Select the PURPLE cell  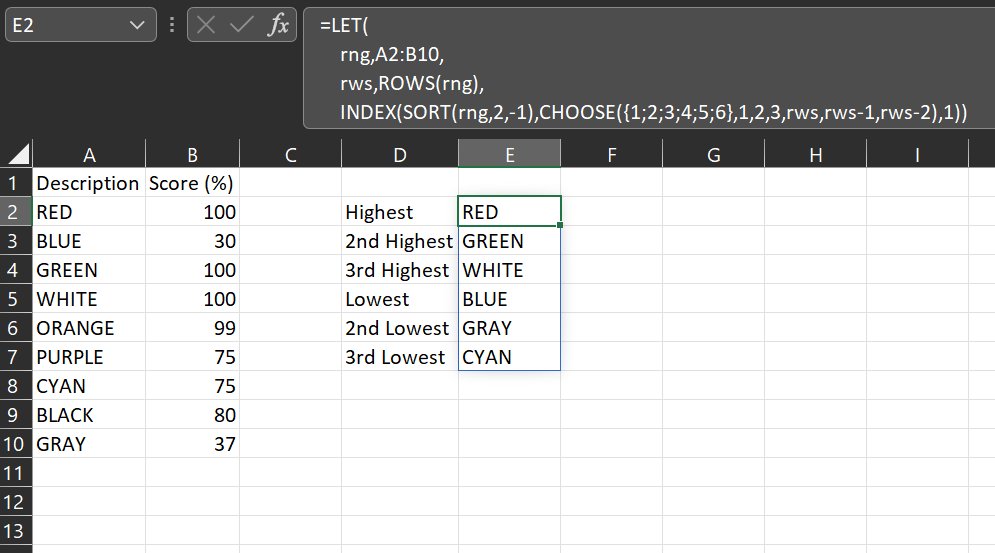point(89,357)
